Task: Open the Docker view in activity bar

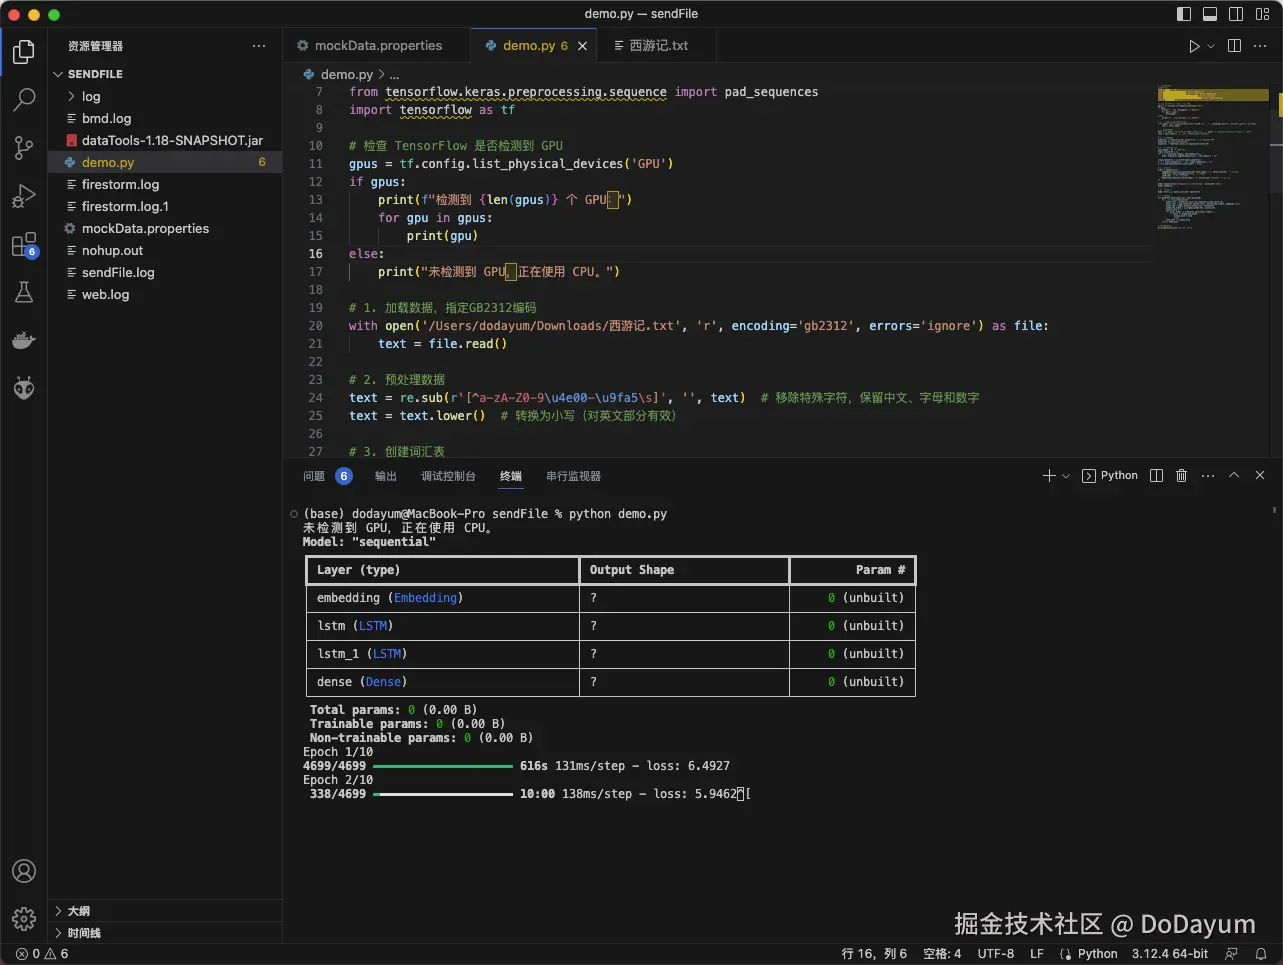Action: 24,341
